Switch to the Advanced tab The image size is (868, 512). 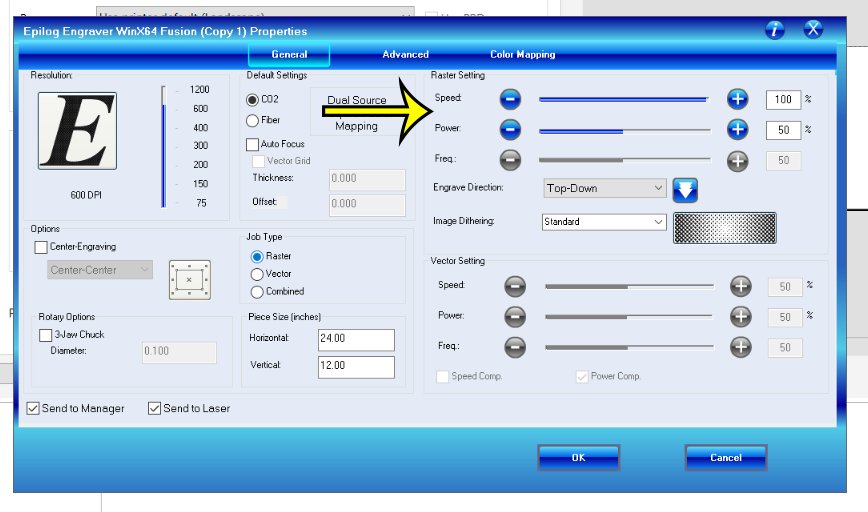point(405,54)
